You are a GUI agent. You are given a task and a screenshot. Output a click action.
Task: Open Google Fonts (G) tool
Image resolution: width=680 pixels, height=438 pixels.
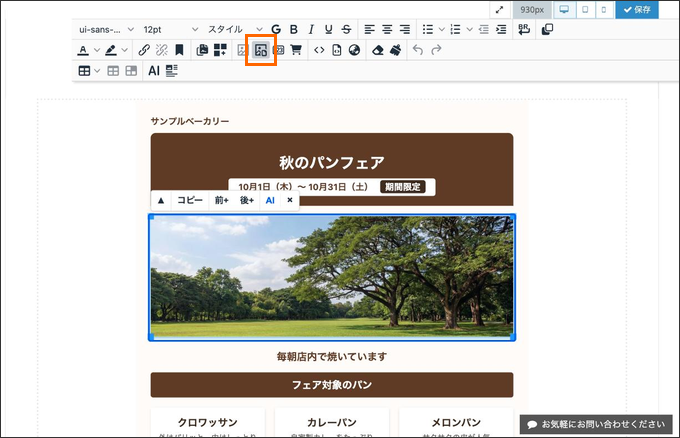276,29
